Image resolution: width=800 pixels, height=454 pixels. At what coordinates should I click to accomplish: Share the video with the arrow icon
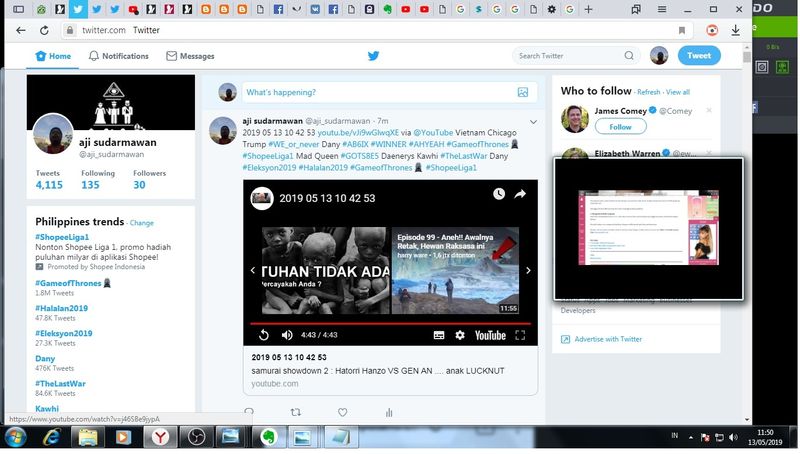pyautogui.click(x=520, y=194)
